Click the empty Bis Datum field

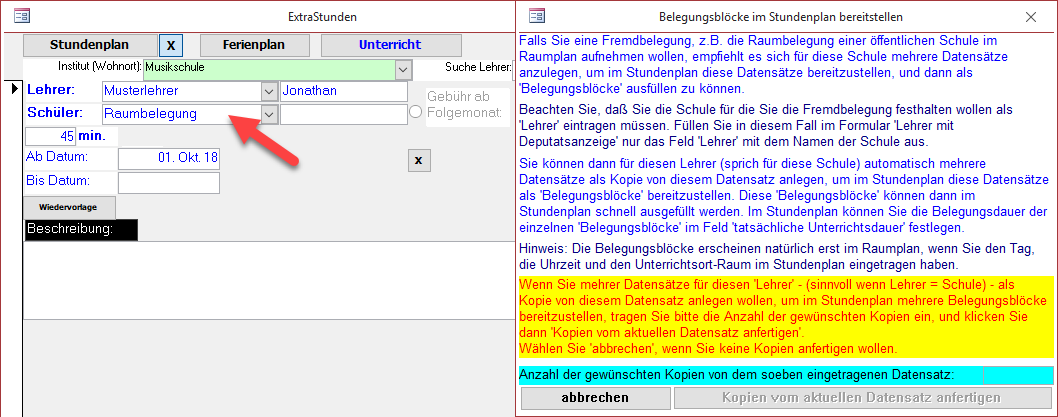[169, 182]
